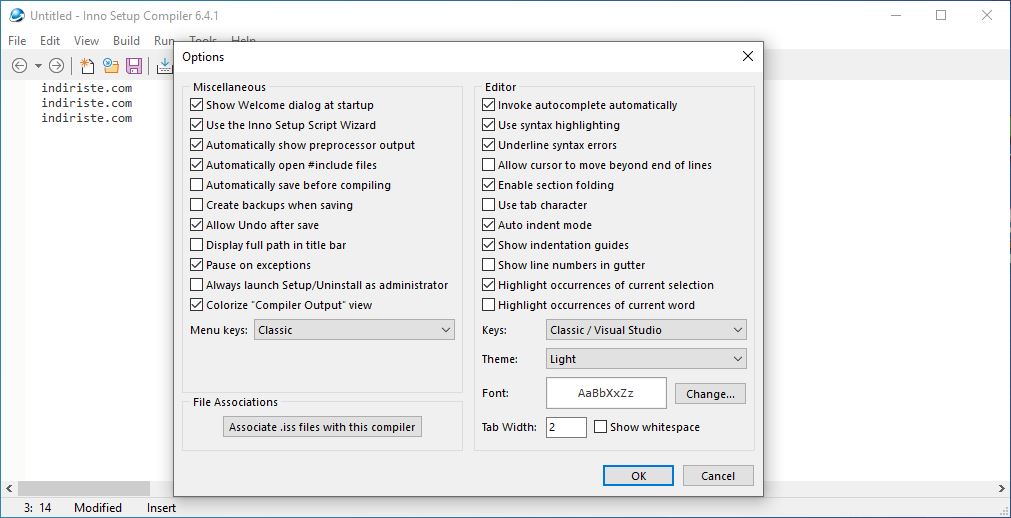Open the Menu keys dropdown
The image size is (1011, 518).
(x=354, y=330)
